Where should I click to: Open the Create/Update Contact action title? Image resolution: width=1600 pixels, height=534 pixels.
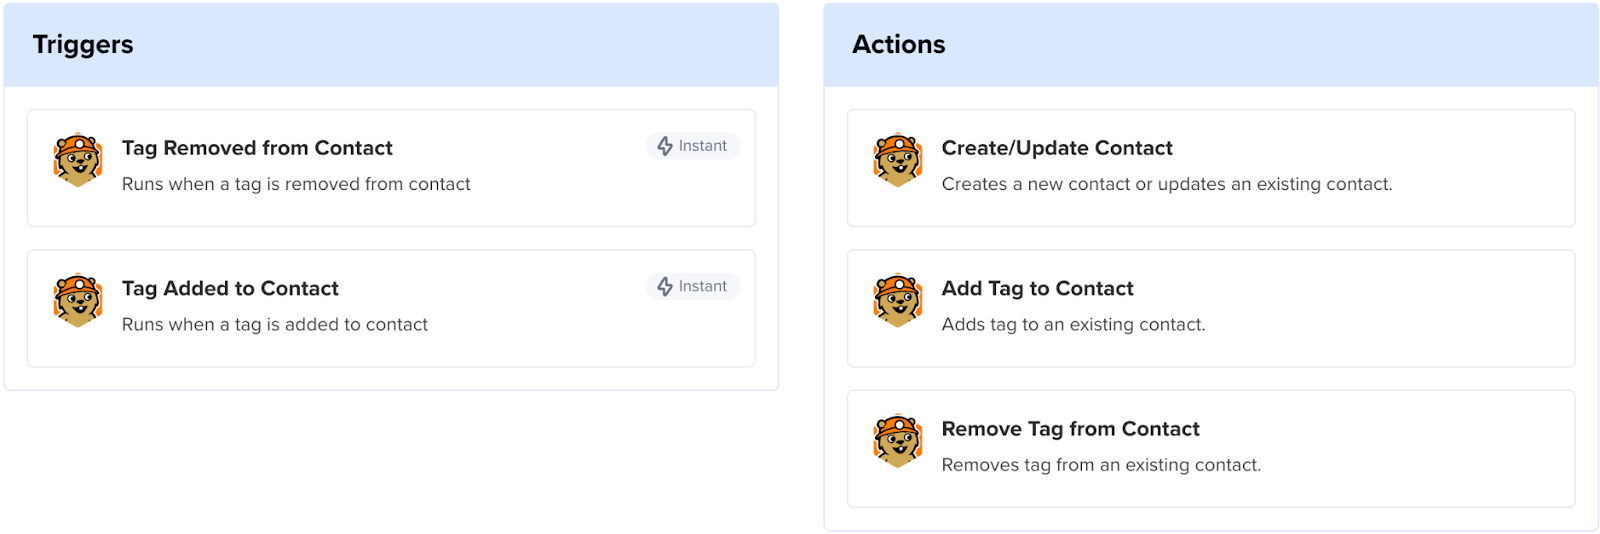pos(1057,148)
